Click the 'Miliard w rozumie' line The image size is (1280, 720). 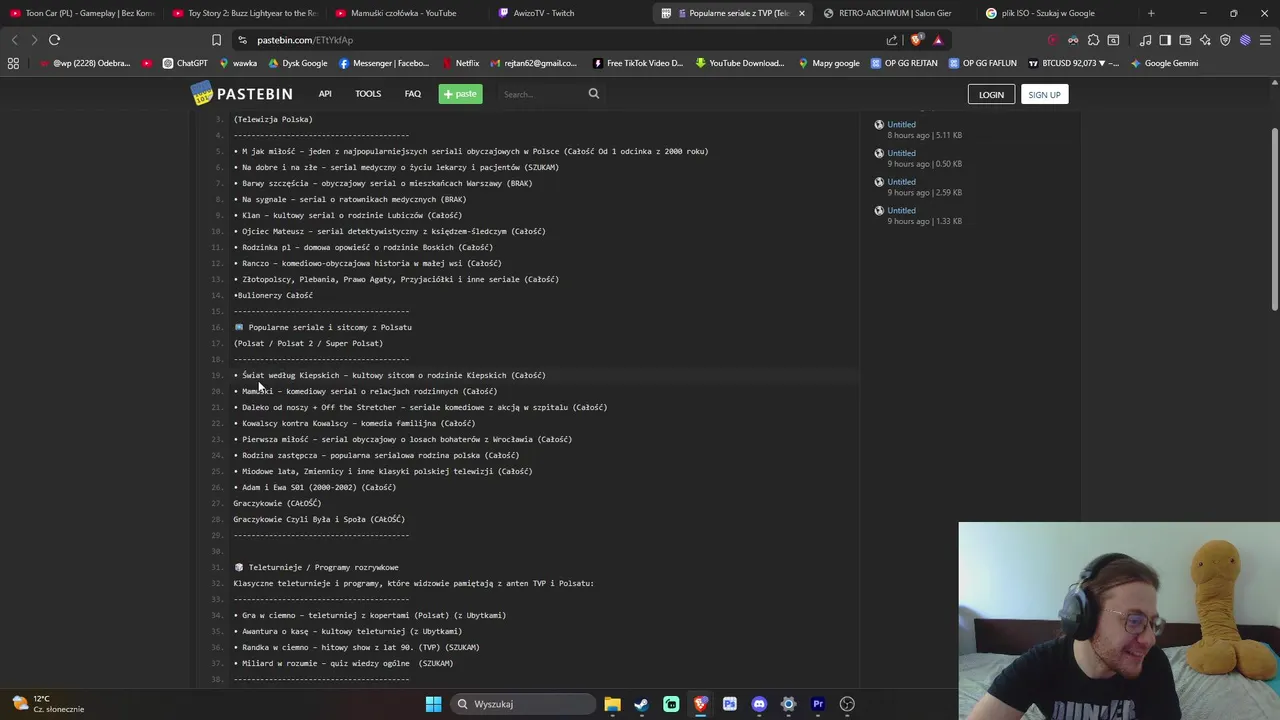pyautogui.click(x=343, y=663)
